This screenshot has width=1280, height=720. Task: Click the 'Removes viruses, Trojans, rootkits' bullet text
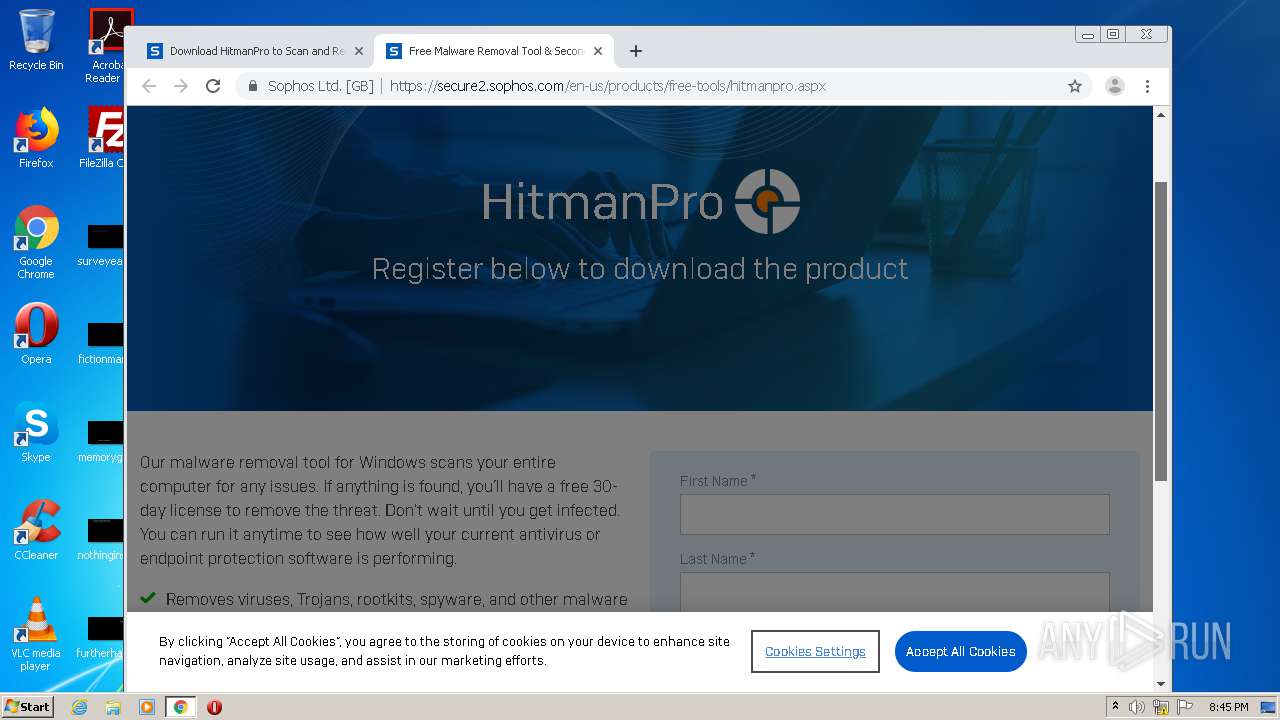pos(397,599)
